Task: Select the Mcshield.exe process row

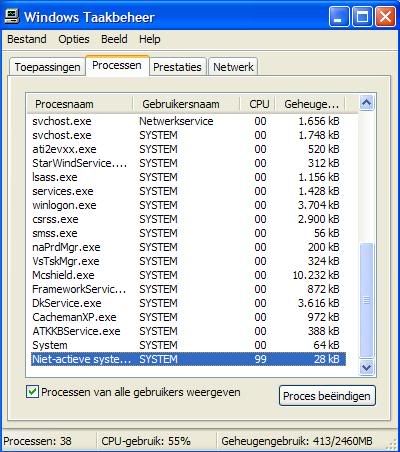Action: pos(188,275)
